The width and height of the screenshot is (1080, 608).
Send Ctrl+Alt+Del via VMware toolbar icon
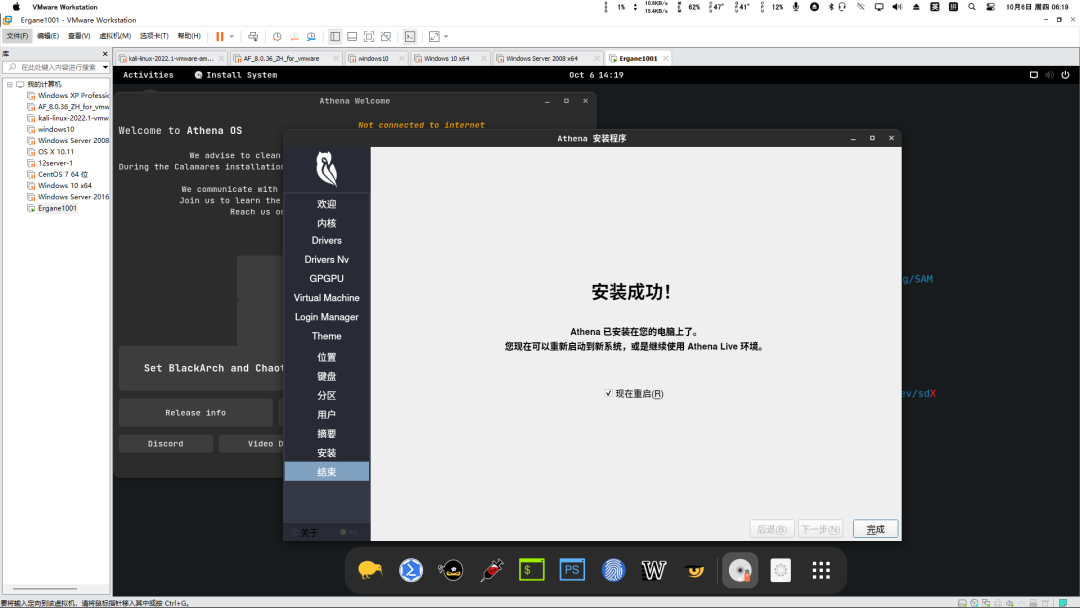click(x=253, y=36)
